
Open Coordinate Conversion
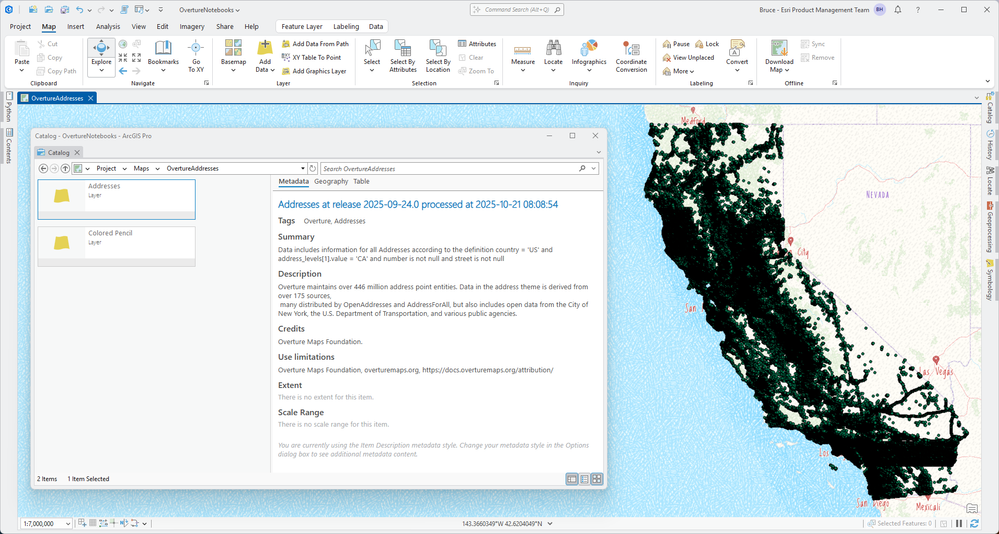click(x=631, y=55)
